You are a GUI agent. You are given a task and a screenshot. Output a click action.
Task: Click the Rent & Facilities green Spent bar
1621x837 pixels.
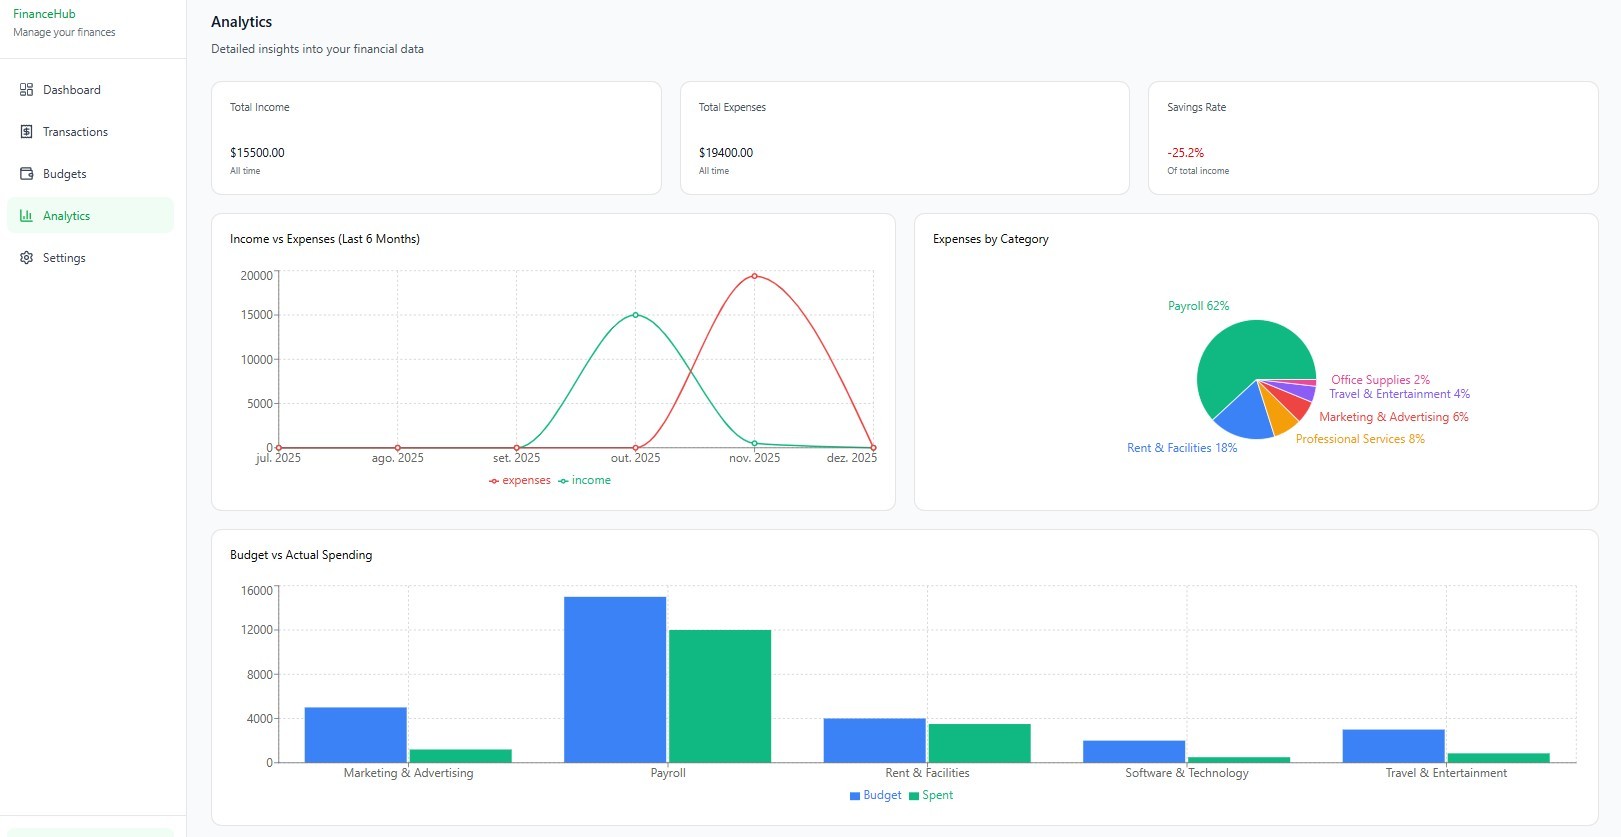[979, 743]
